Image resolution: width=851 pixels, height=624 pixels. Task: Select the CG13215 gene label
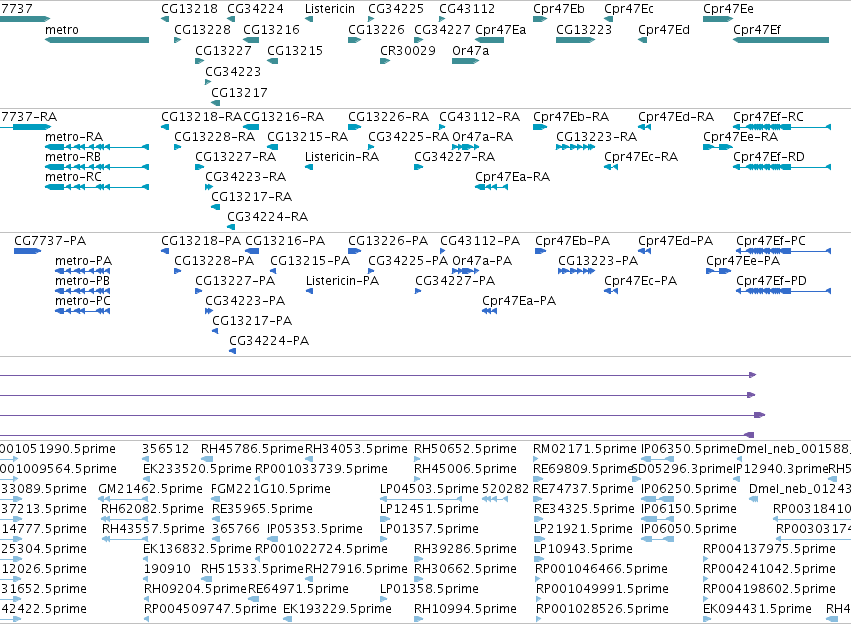coord(295,50)
